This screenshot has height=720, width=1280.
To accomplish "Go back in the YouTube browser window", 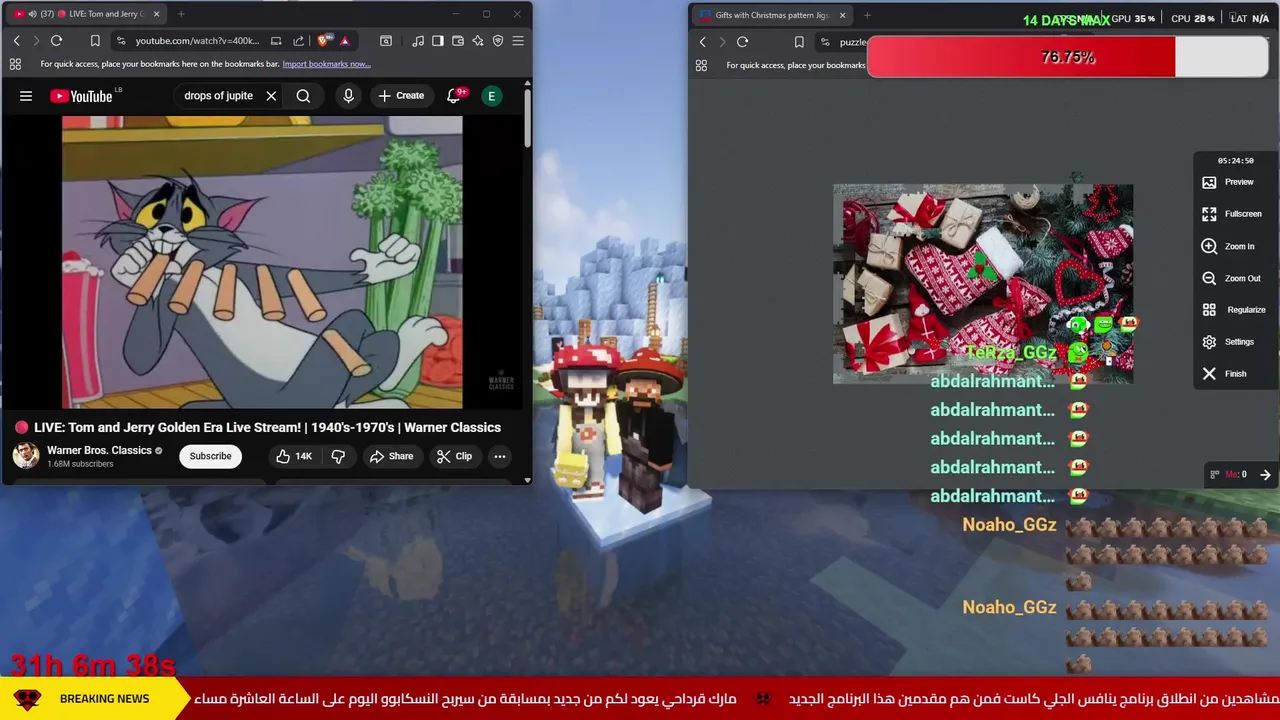I will tap(16, 41).
